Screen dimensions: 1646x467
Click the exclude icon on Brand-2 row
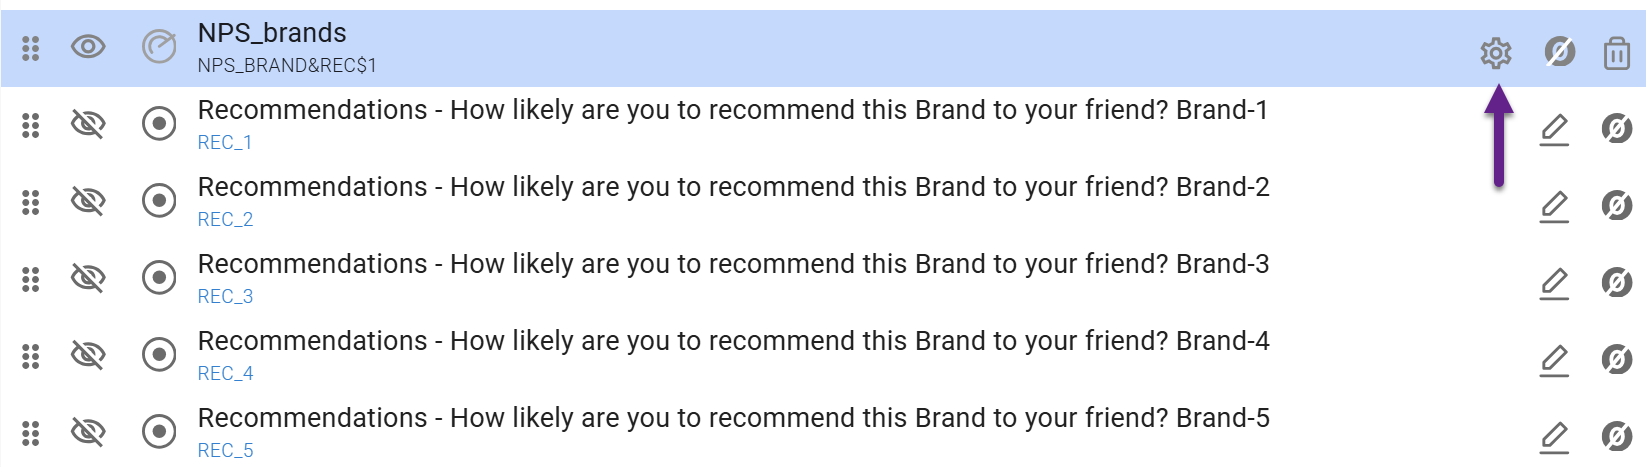click(x=1616, y=205)
